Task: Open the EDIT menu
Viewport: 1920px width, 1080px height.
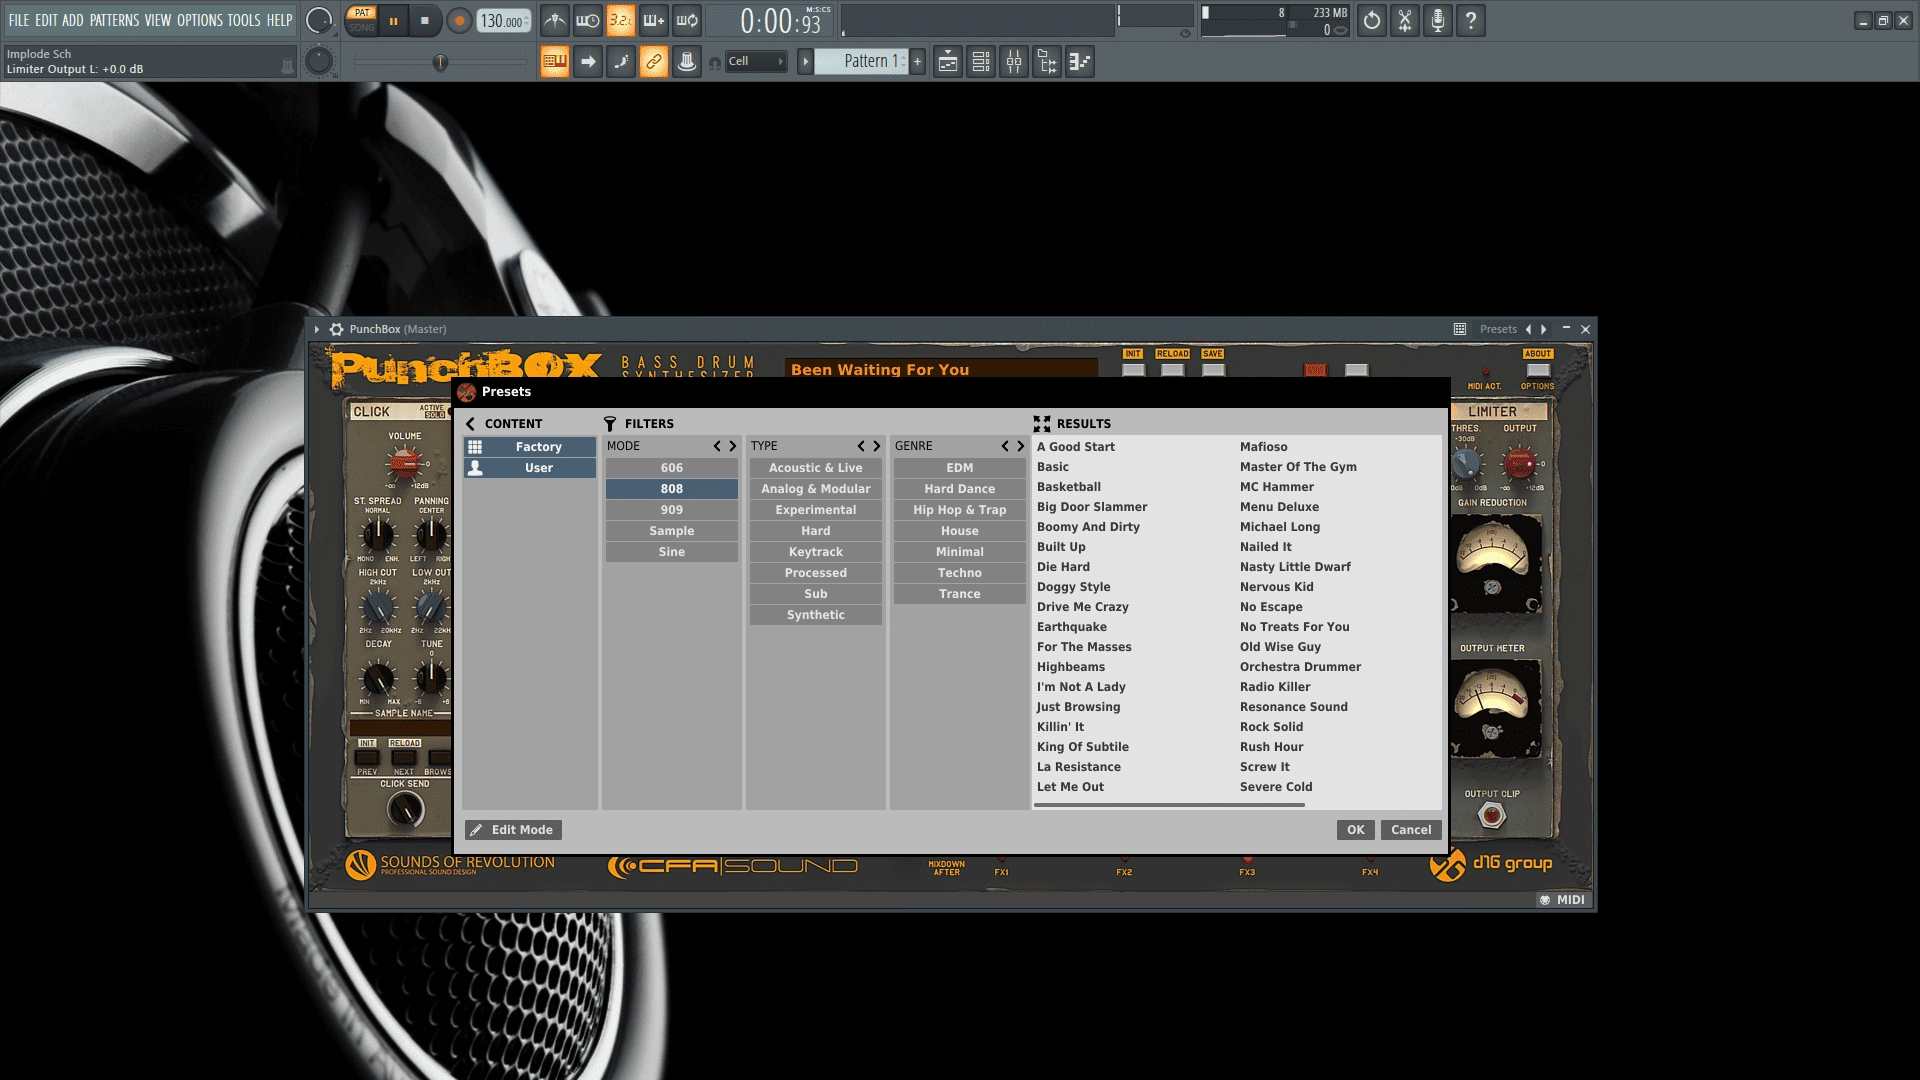Action: point(46,20)
